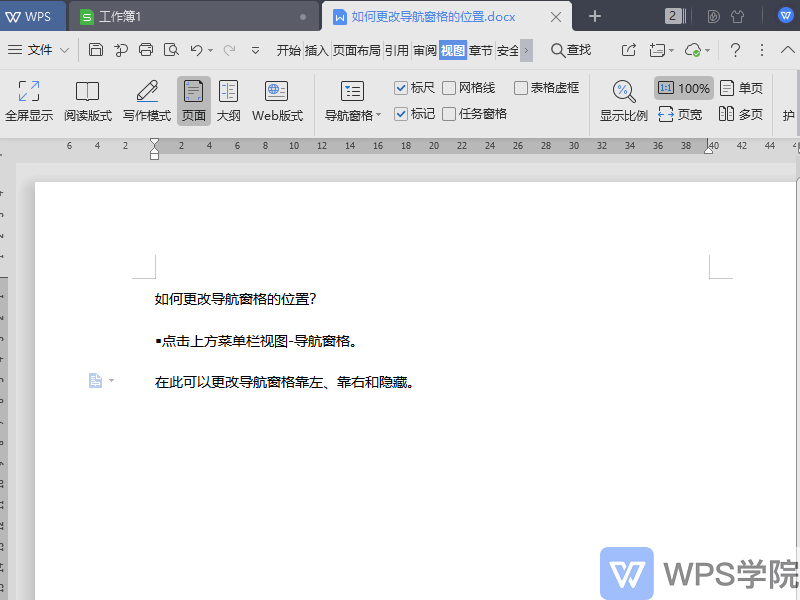Uncheck the ruler (标尺) checkbox
Viewport: 800px width, 600px height.
pos(401,88)
